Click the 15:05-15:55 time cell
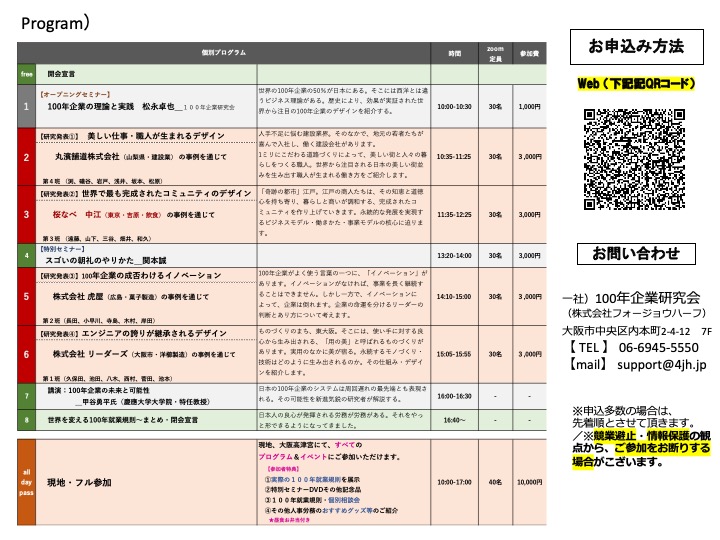Image resolution: width=720 pixels, height=540 pixels. (454, 354)
